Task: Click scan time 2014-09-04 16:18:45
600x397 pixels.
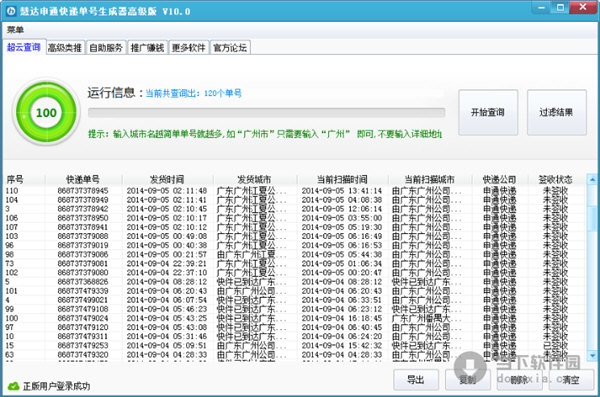Action: (x=342, y=318)
